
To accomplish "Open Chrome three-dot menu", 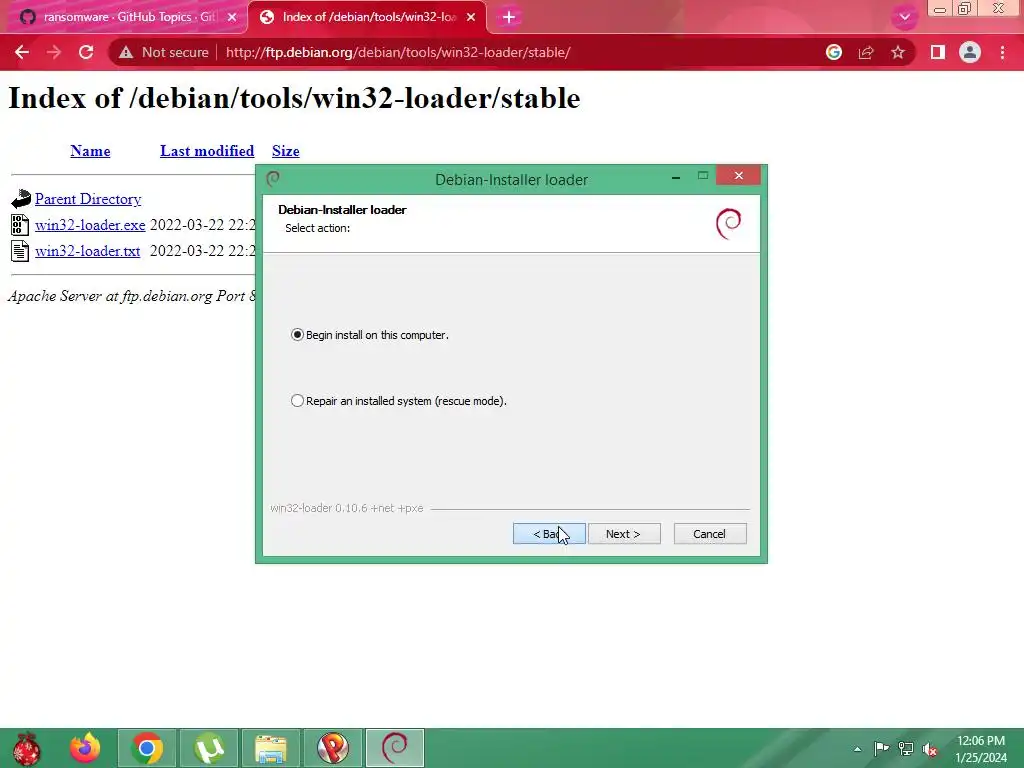I will tap(1002, 52).
